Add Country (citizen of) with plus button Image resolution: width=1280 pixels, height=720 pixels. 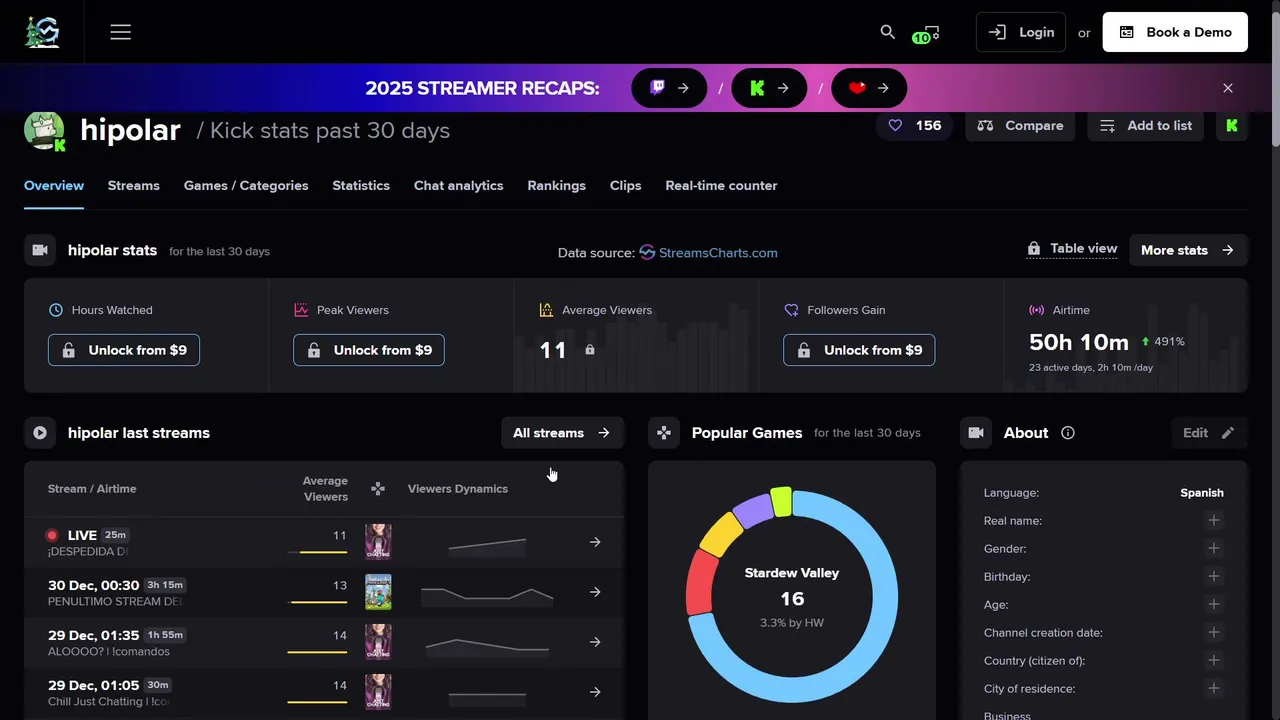tap(1213, 660)
